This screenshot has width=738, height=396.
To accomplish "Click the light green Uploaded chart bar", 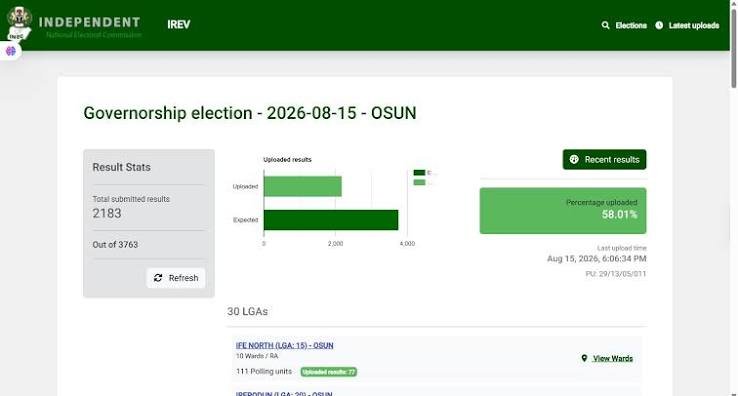I will [x=303, y=186].
